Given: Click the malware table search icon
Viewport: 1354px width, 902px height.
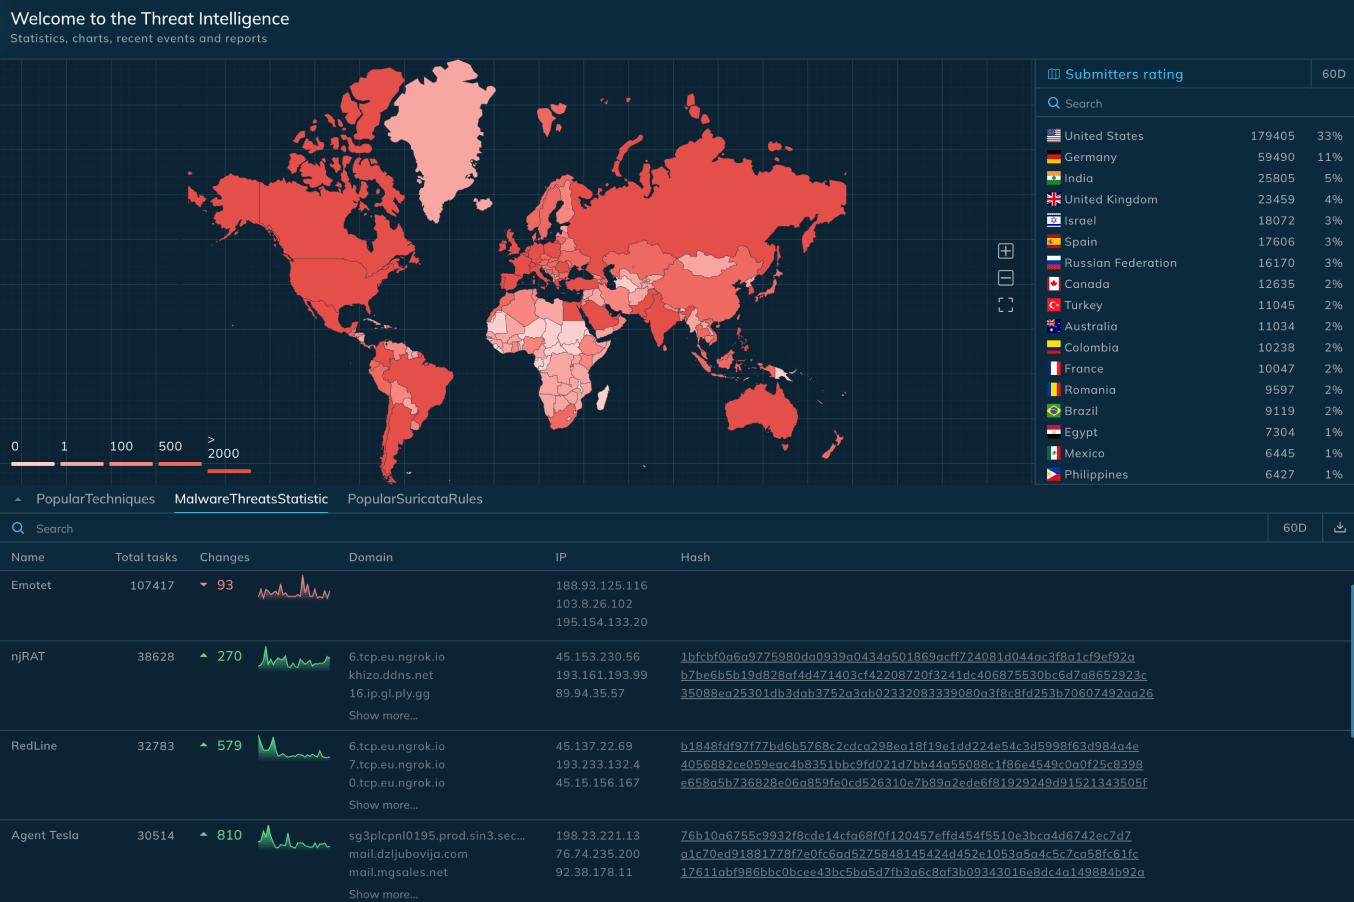Looking at the screenshot, I should 18,528.
